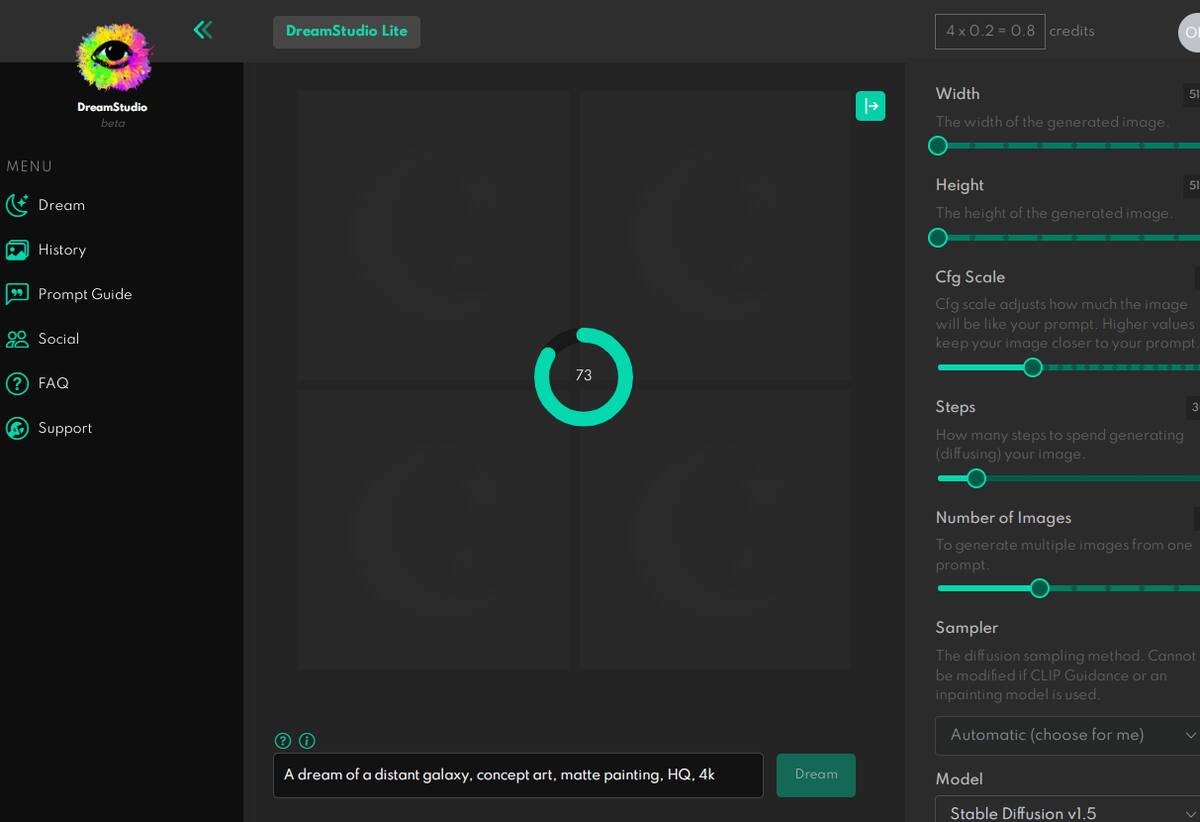Image resolution: width=1200 pixels, height=822 pixels.
Task: Click the Cfg Scale slider handle
Action: point(1033,367)
